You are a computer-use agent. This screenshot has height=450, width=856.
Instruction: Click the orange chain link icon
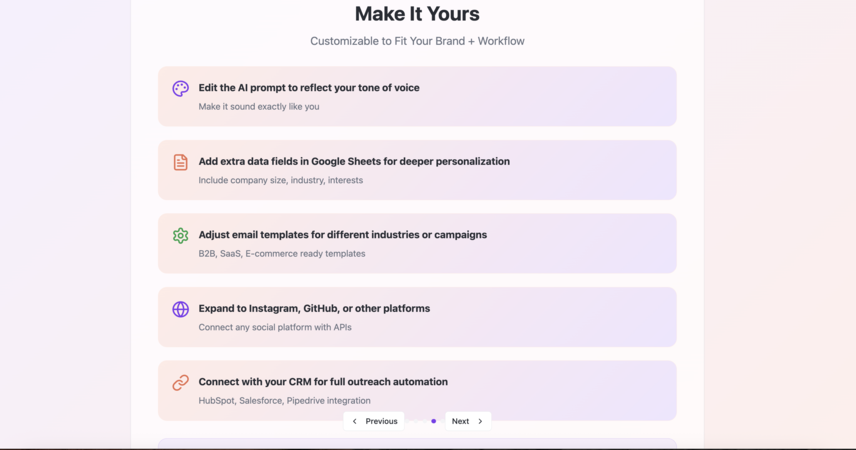coord(181,382)
